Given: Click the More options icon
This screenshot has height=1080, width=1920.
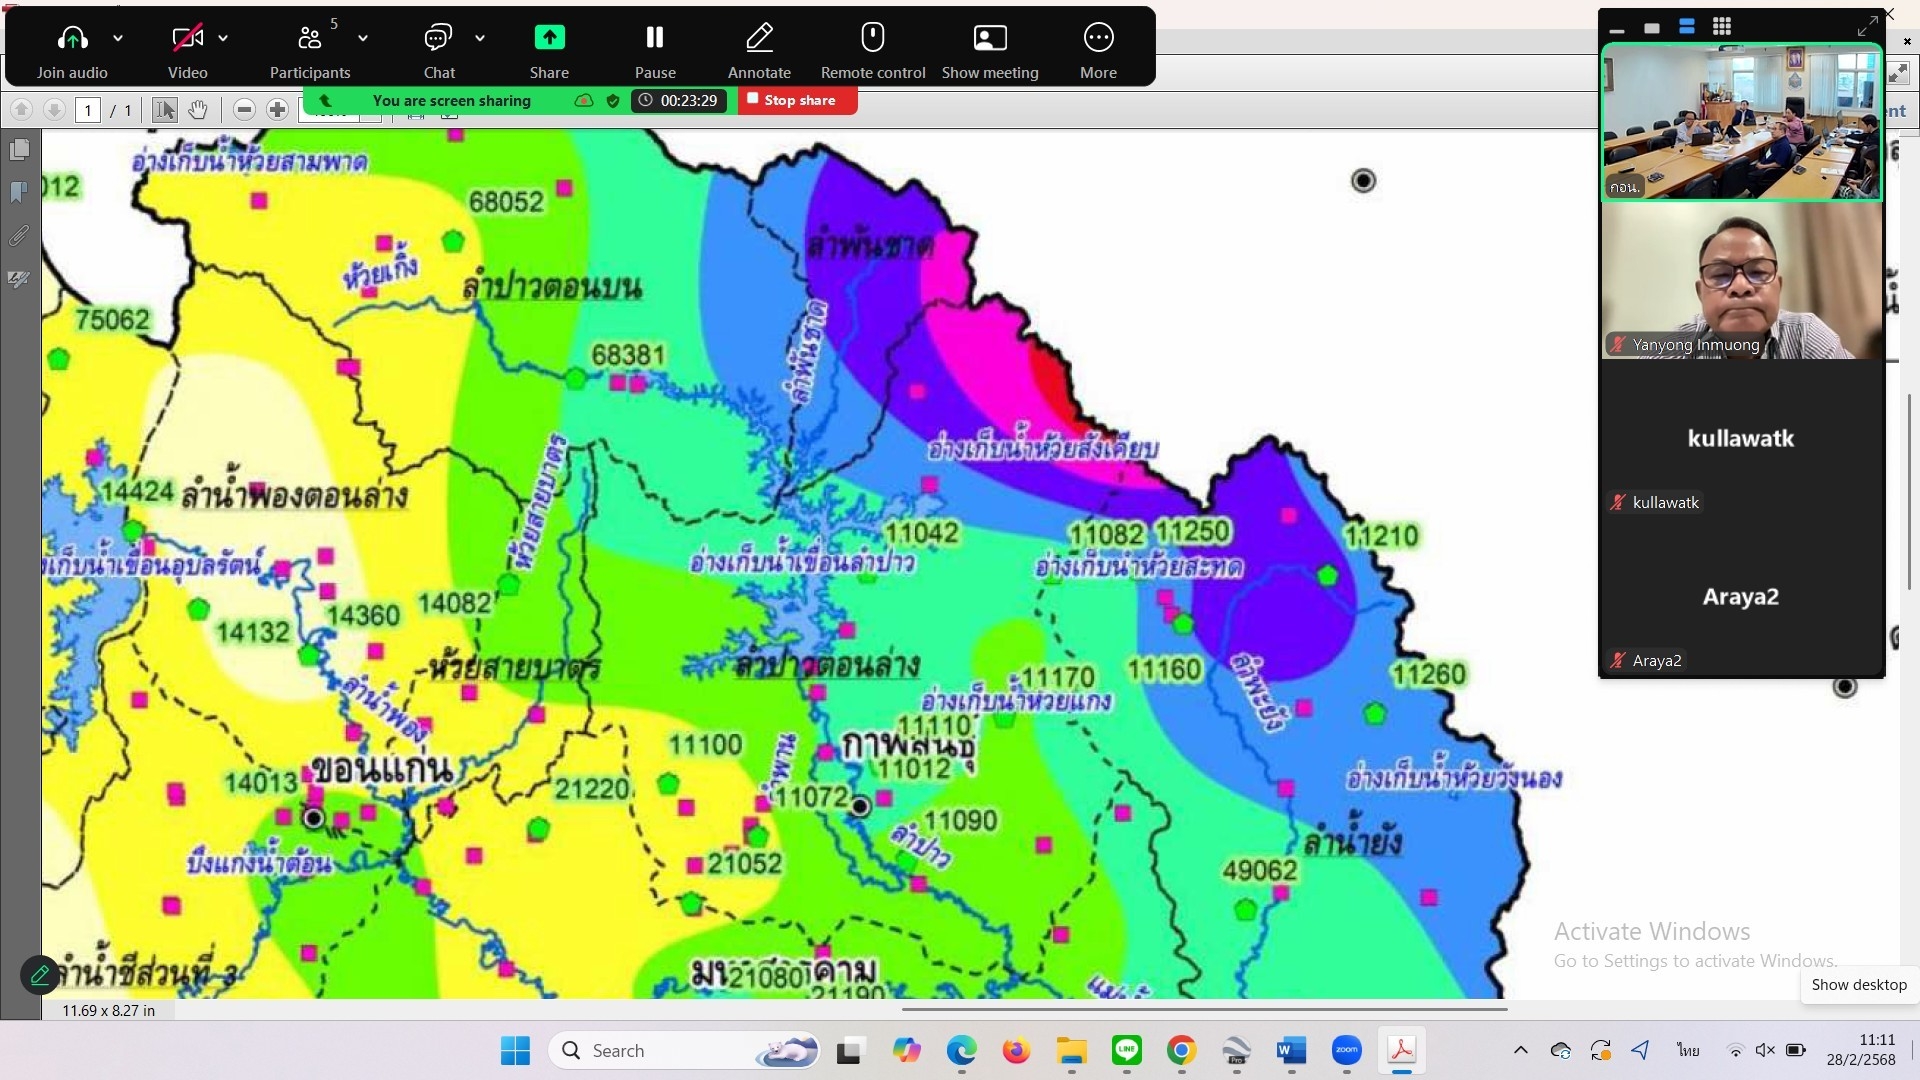Looking at the screenshot, I should point(1098,39).
